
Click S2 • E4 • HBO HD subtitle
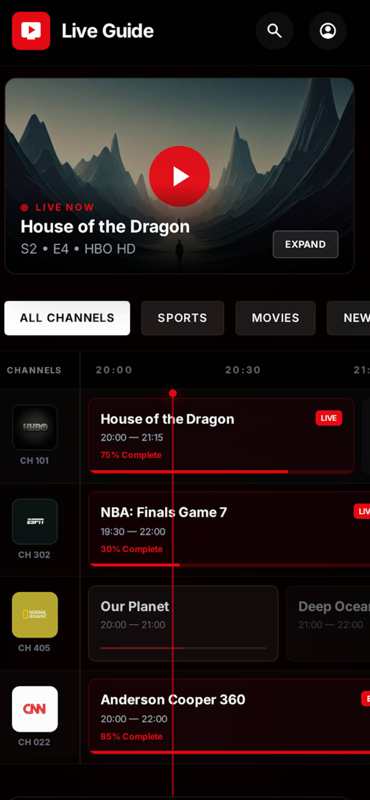pyautogui.click(x=78, y=249)
